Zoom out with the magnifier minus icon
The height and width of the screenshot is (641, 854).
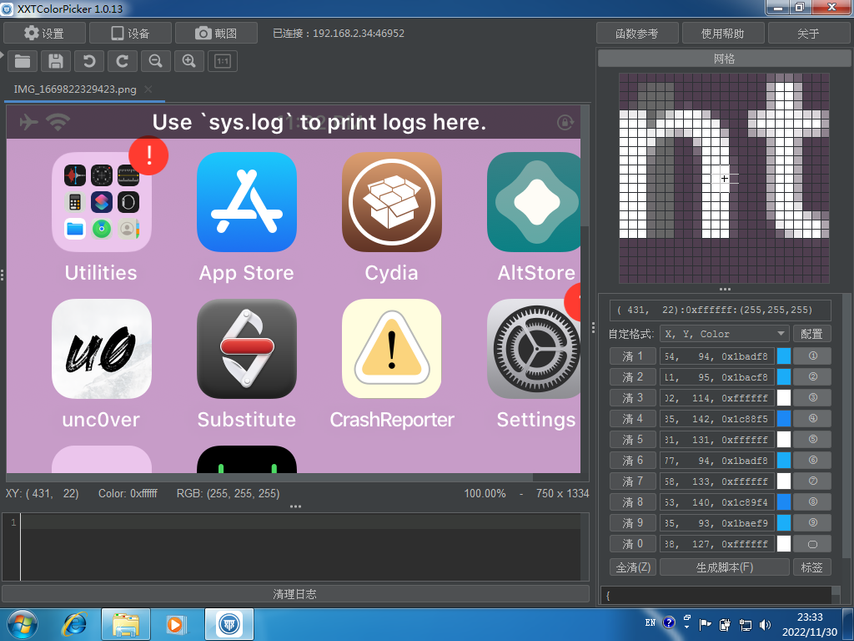pos(155,61)
